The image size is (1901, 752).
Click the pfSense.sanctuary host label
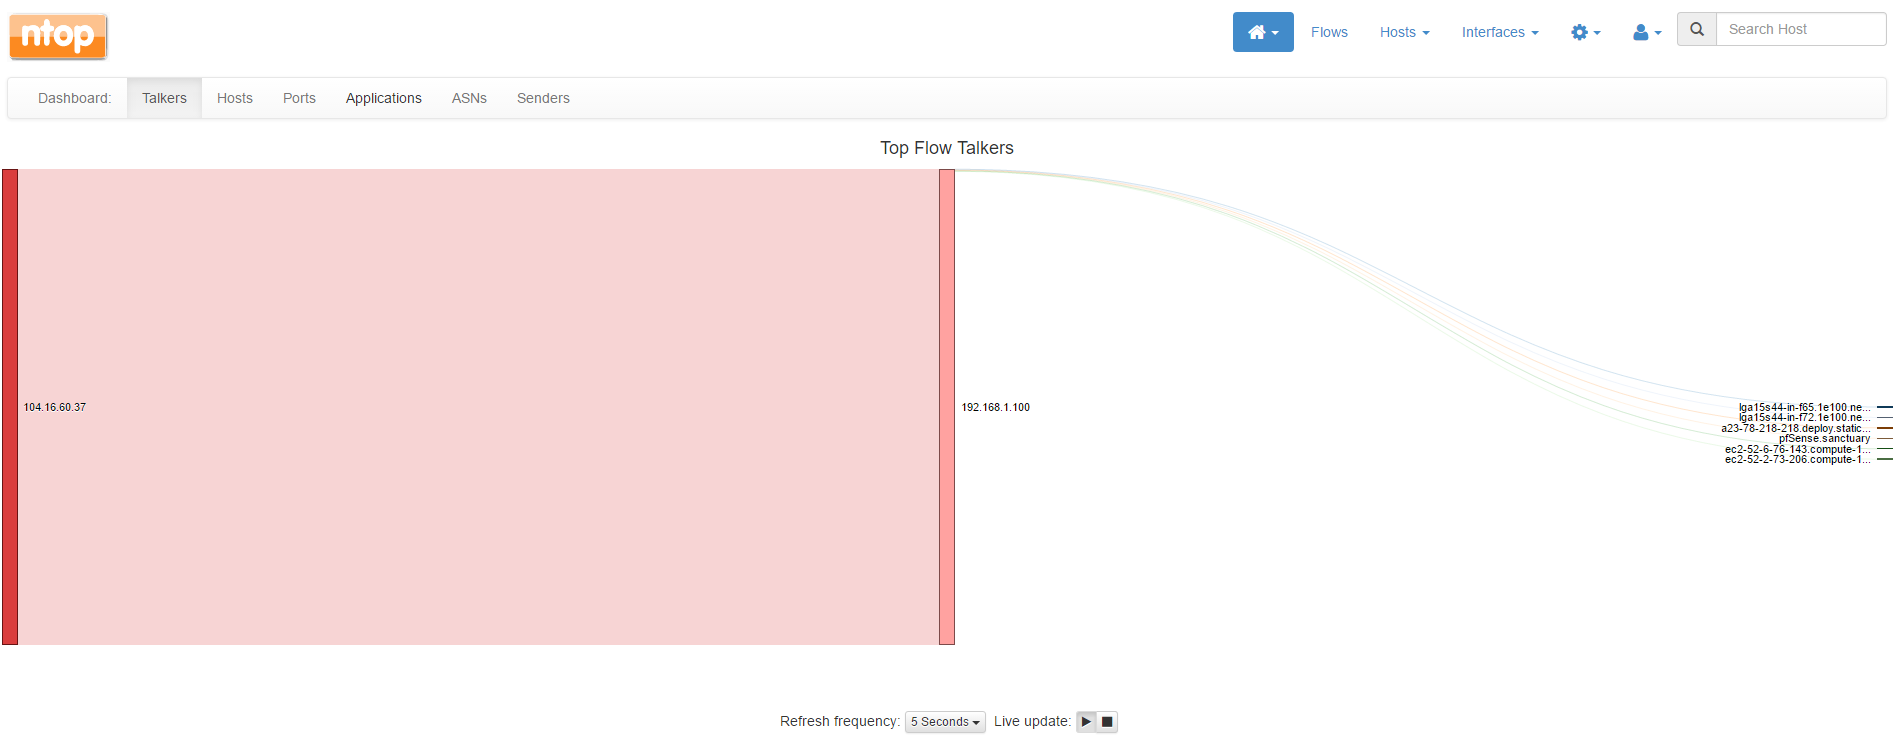pyautogui.click(x=1824, y=439)
